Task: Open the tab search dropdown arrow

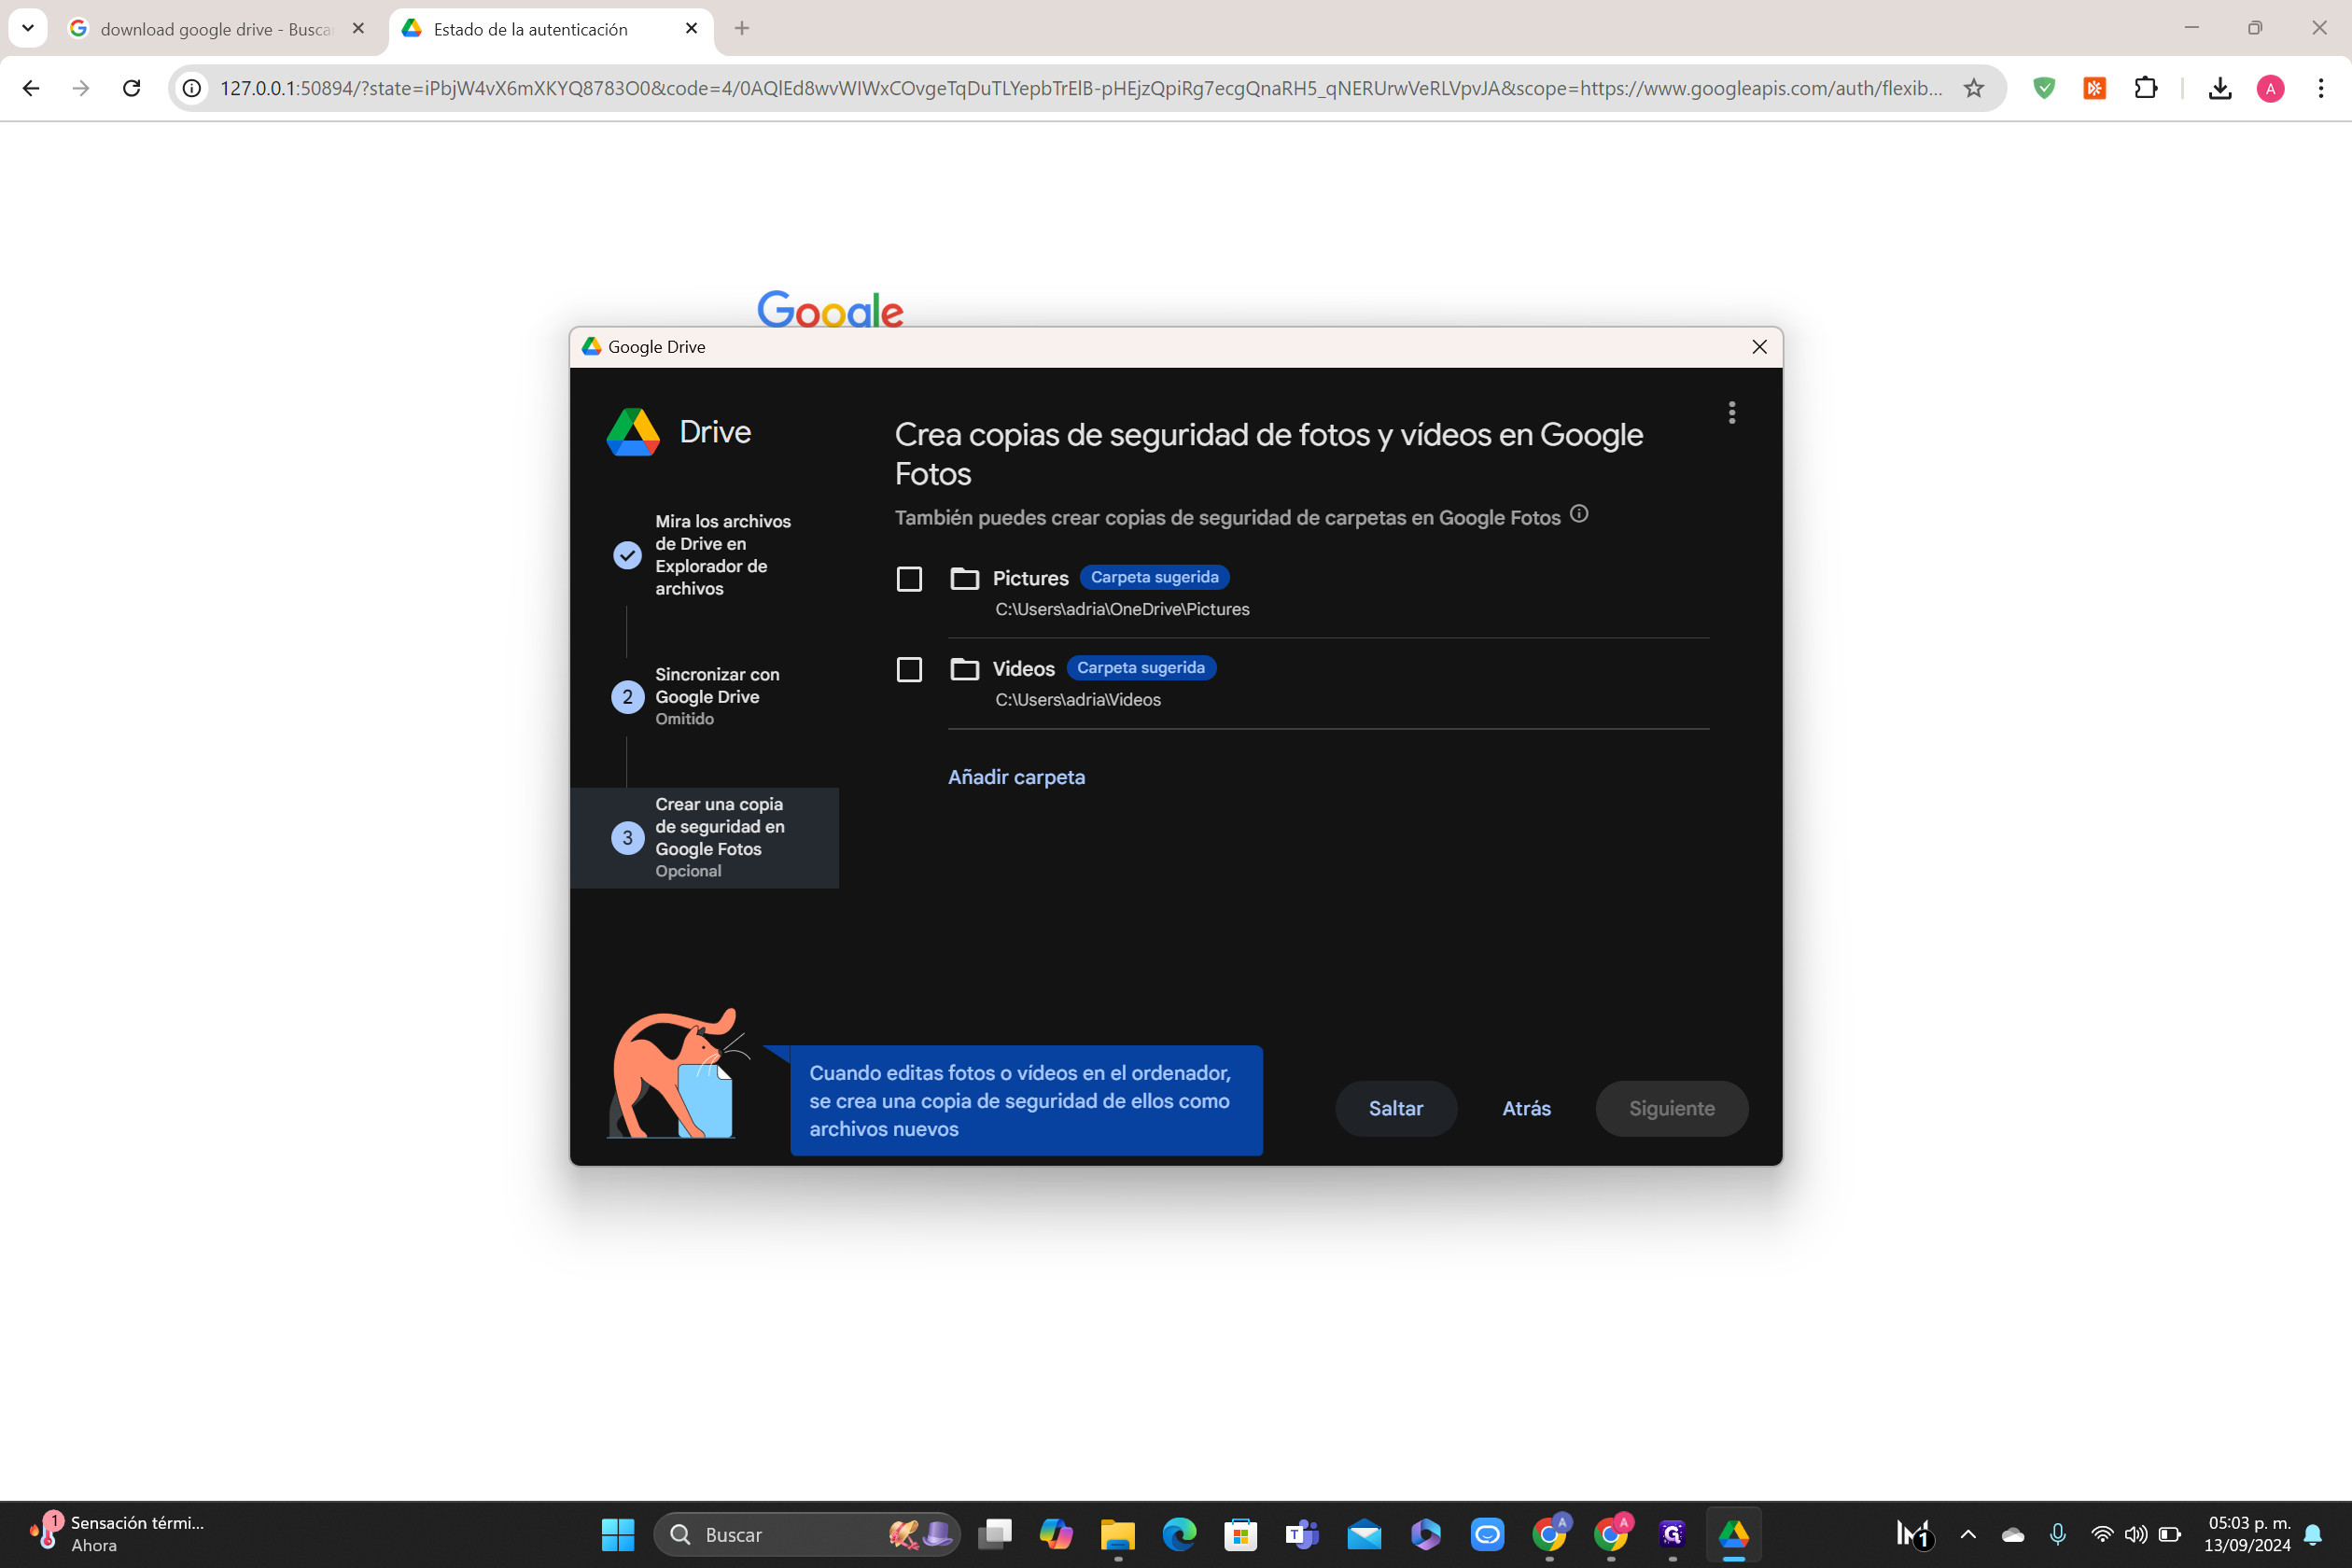Action: tap(28, 28)
